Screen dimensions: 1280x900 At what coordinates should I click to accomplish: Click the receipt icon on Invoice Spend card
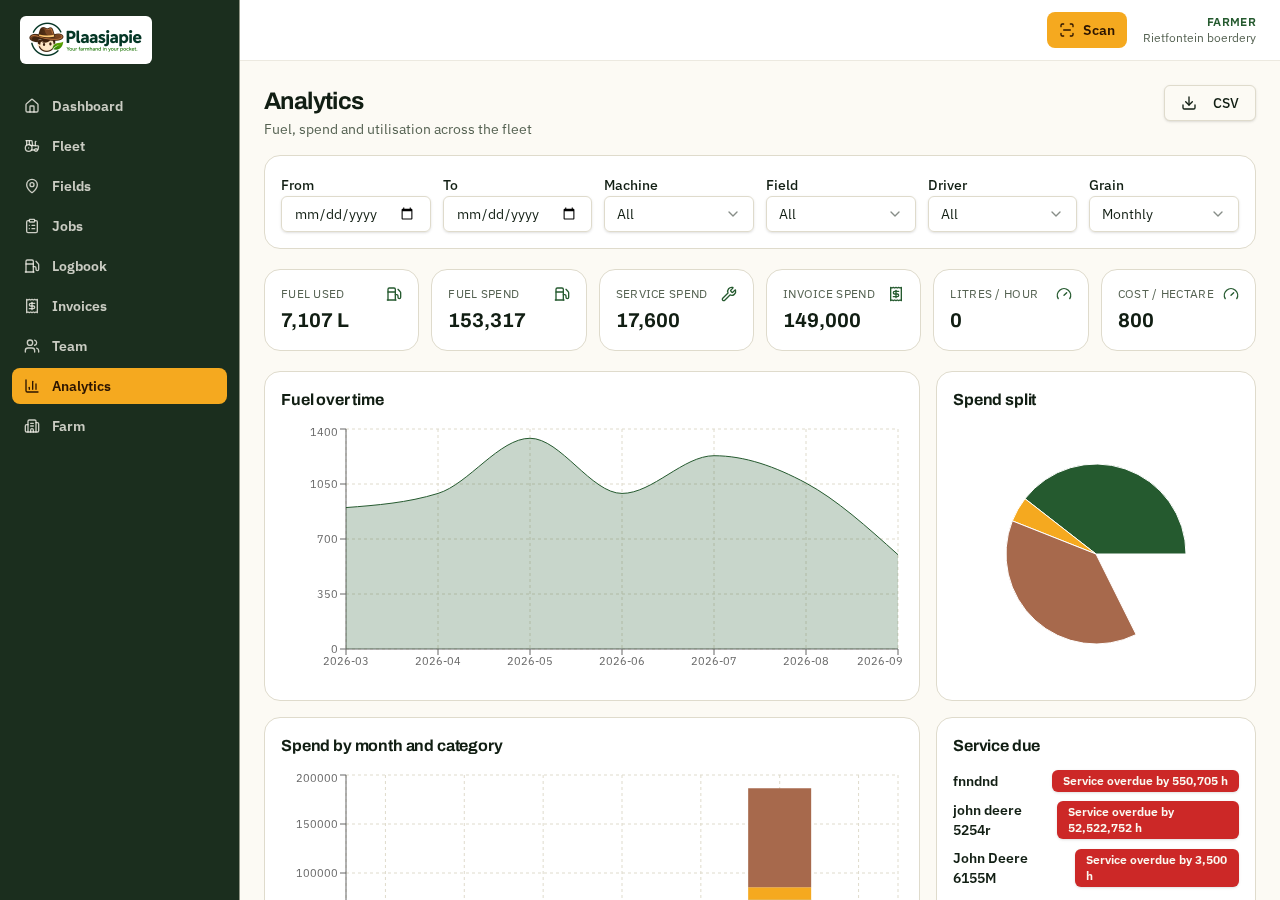pos(896,294)
